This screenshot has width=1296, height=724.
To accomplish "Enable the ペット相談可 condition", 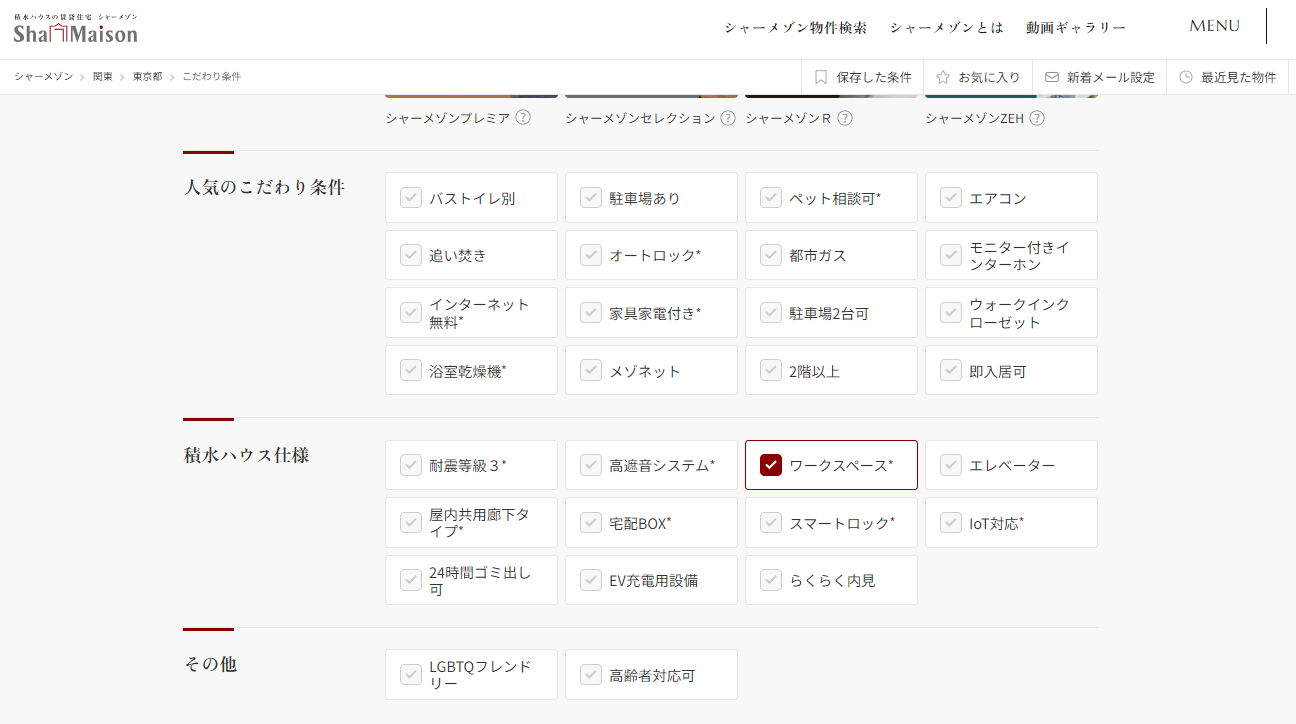I will point(771,198).
